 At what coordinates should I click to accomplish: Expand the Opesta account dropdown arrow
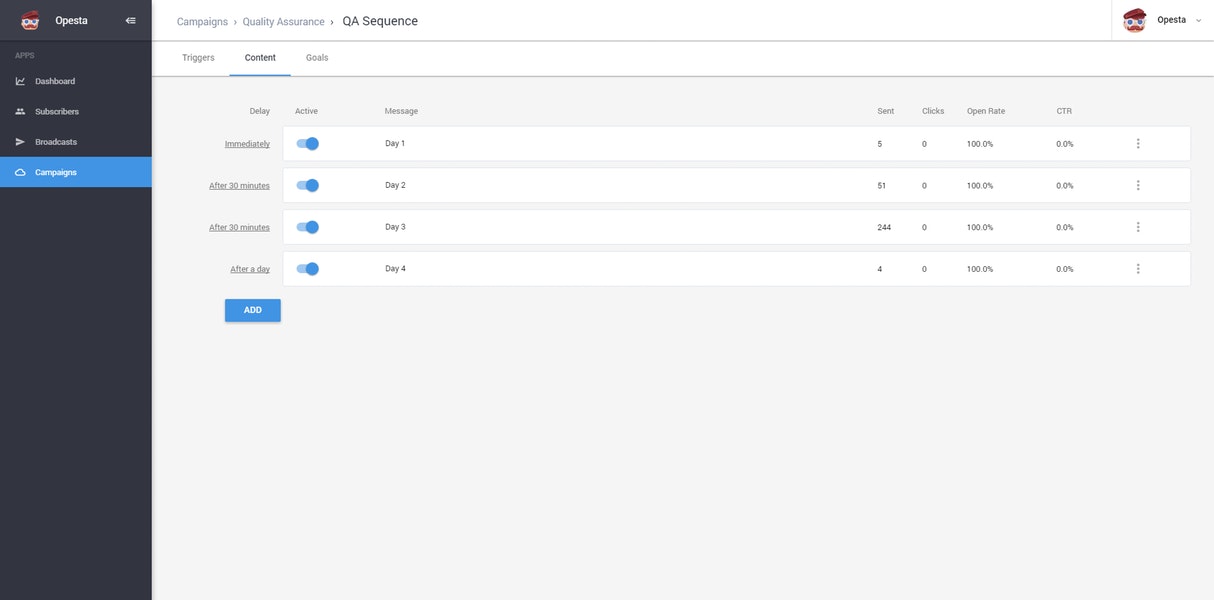click(1198, 20)
